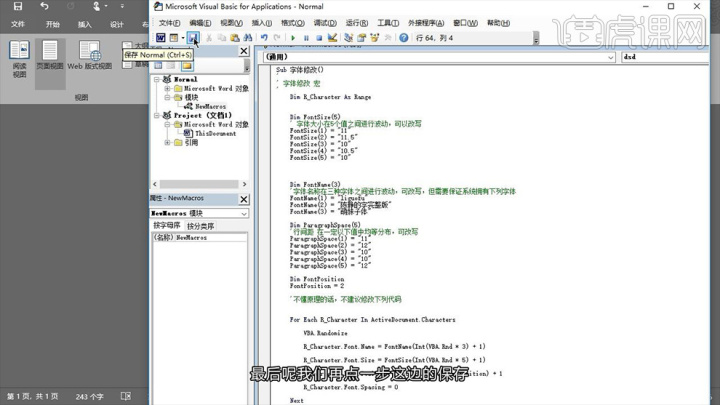Open VBA Help question mark icon
This screenshot has width=720, height=405.
[x=404, y=38]
